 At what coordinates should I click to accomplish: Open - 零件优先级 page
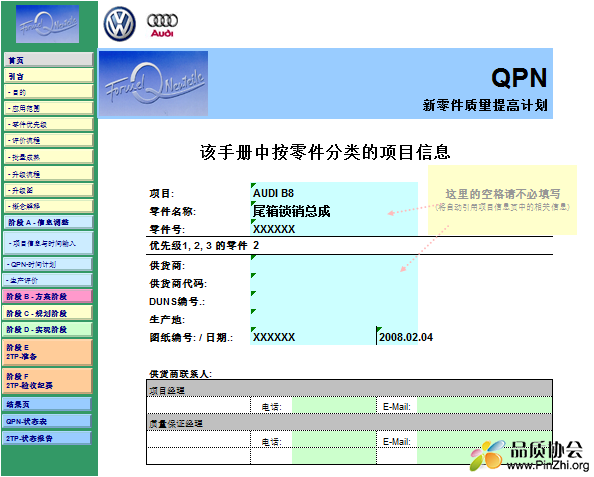(x=48, y=124)
